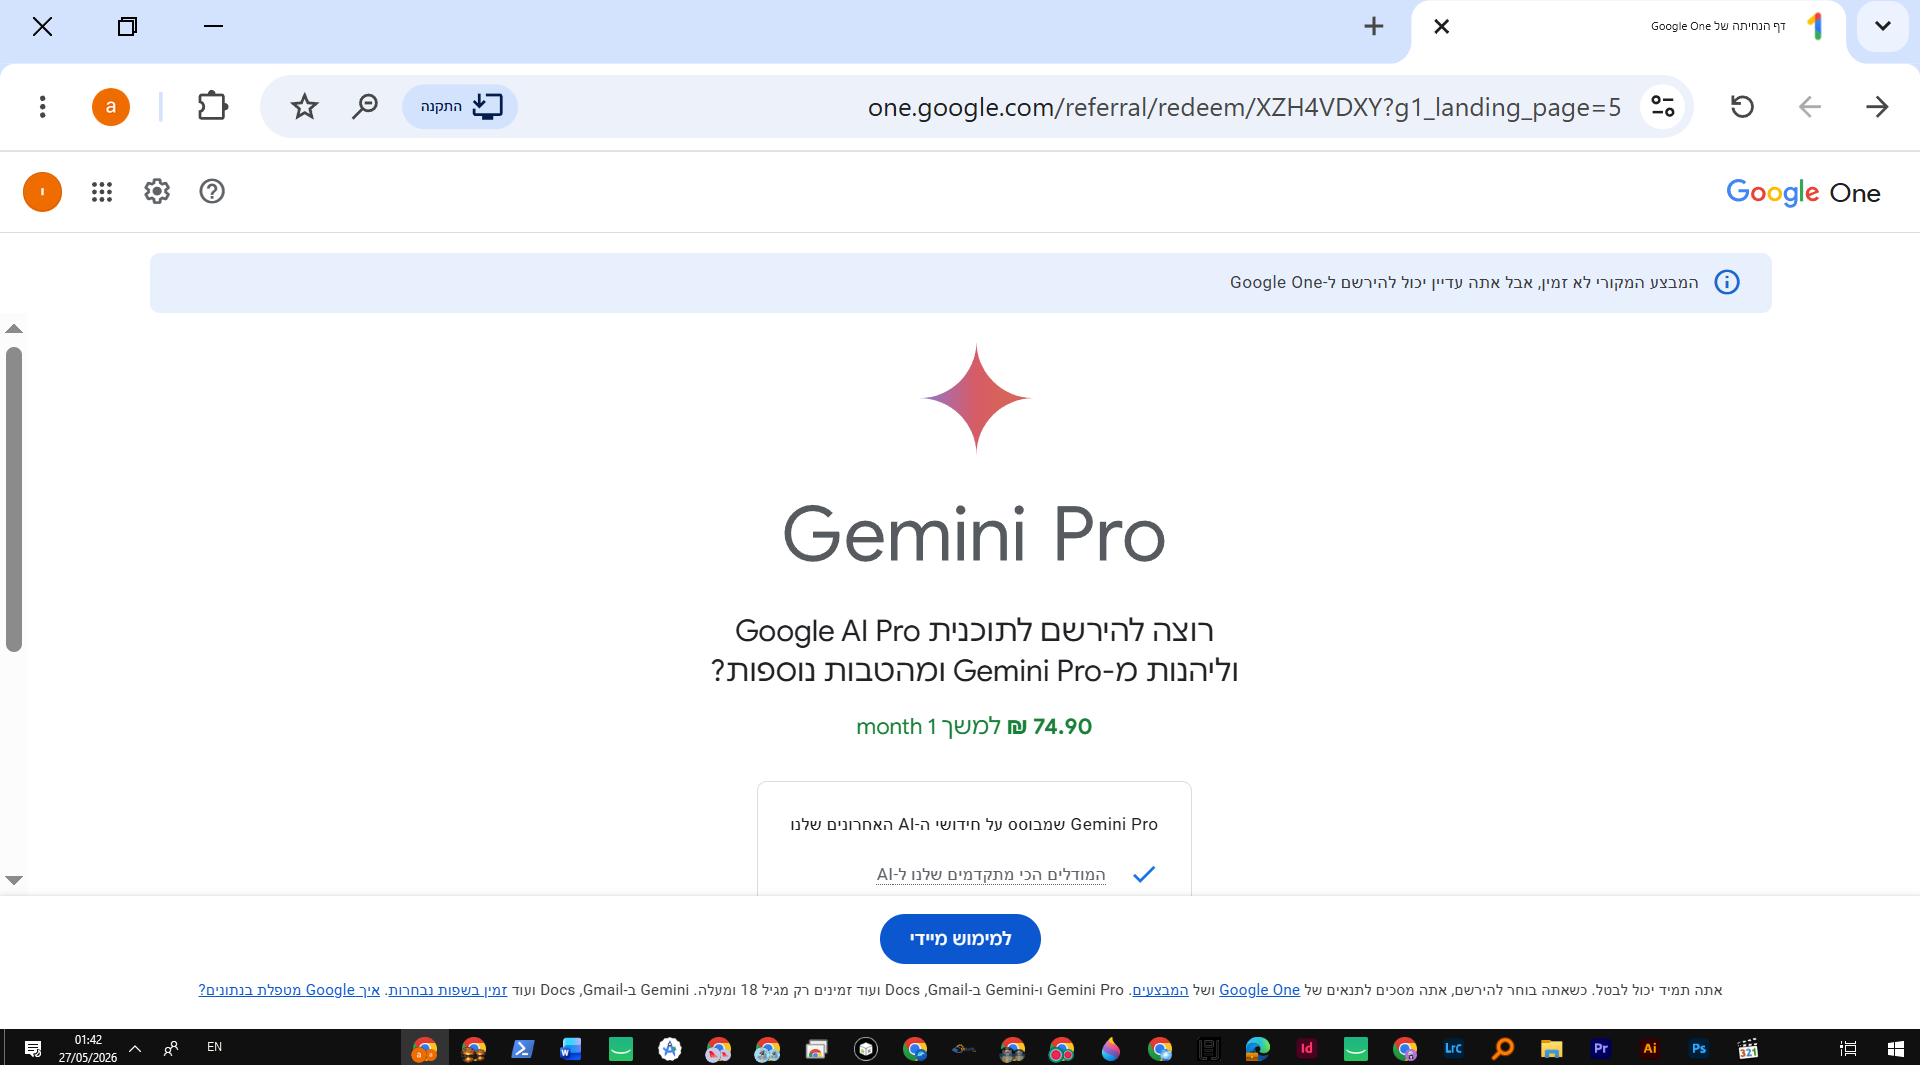Click the ₪ 74.90 price text
The image size is (1920, 1065).
(x=1050, y=727)
